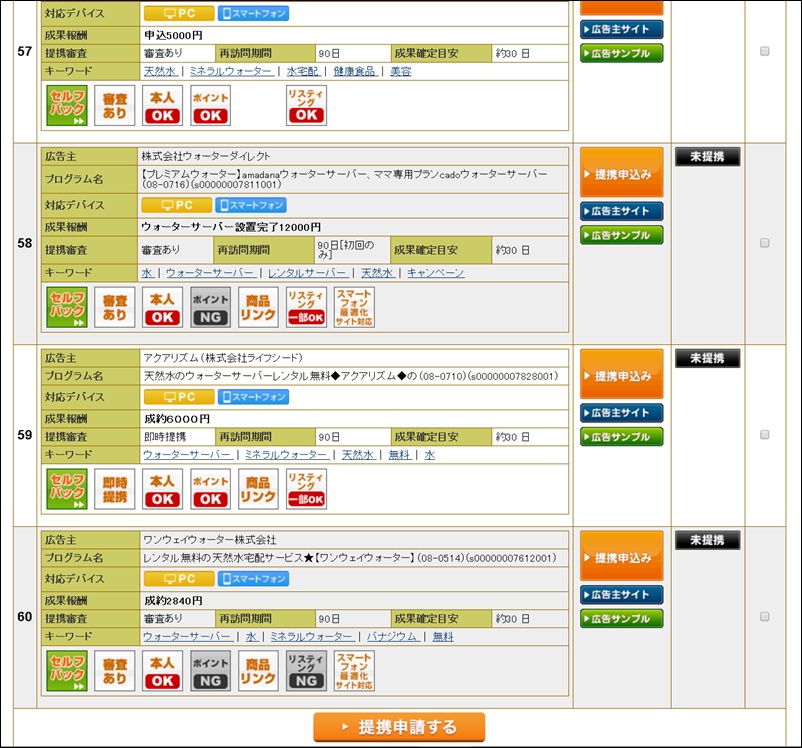Click the PC device badge in row 58
The height and width of the screenshot is (748, 802).
(x=176, y=205)
